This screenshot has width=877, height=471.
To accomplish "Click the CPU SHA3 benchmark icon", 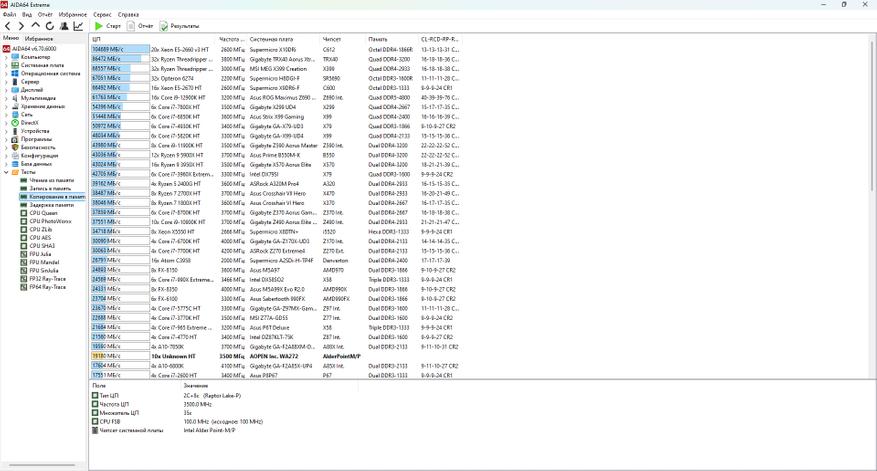I will tap(23, 246).
